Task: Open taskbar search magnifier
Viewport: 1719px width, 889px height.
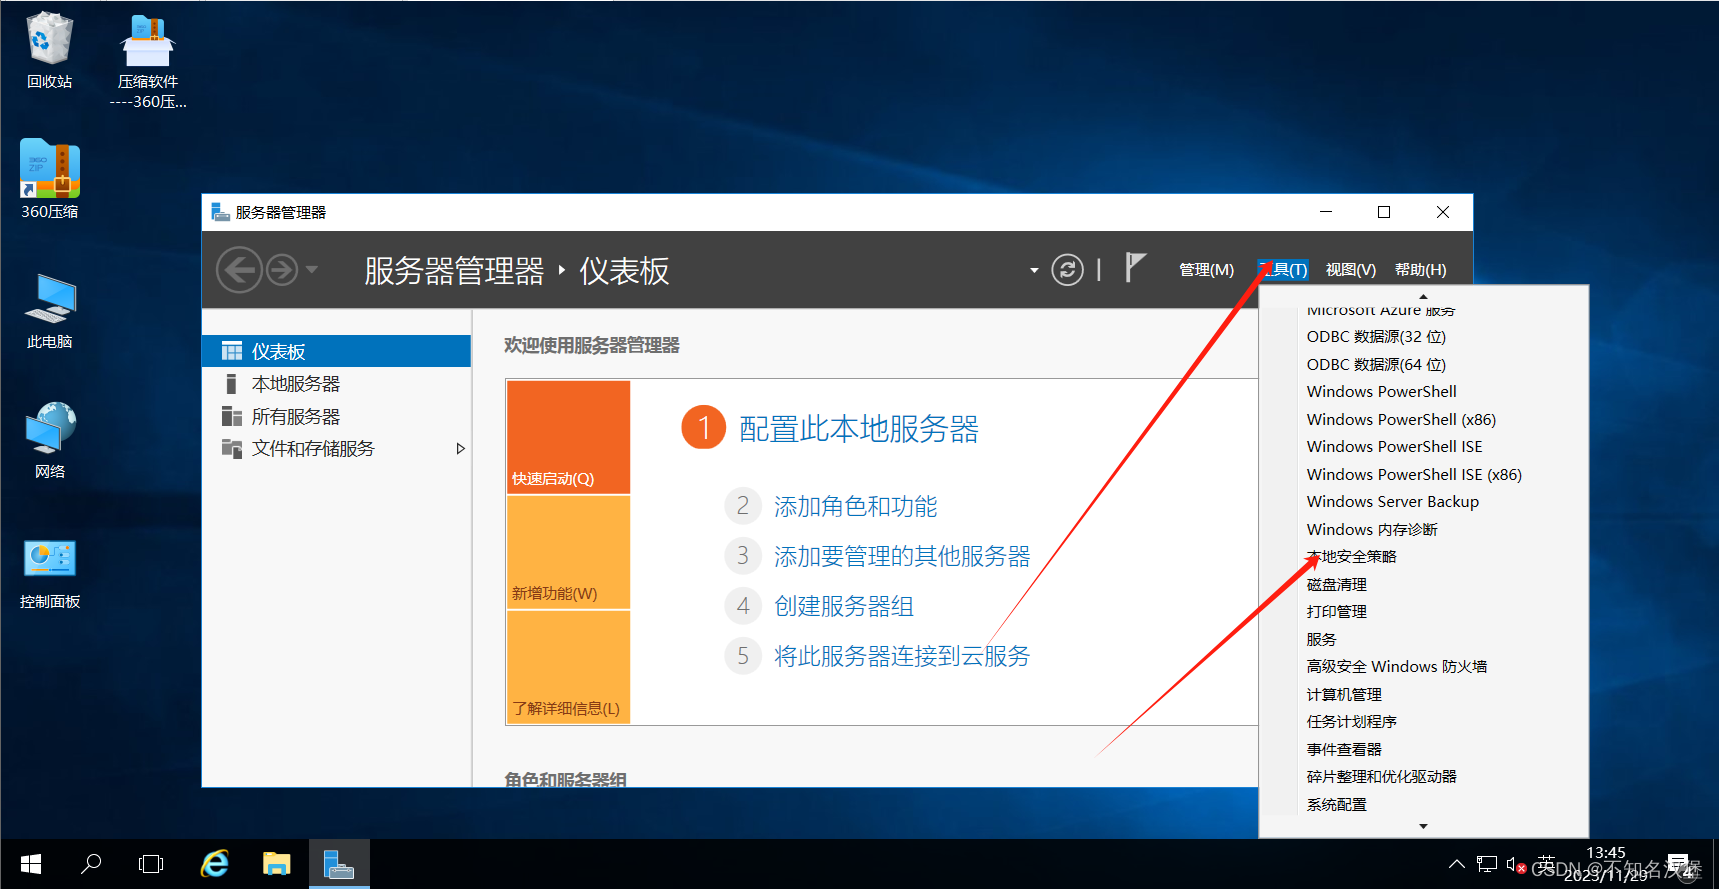Action: click(91, 864)
